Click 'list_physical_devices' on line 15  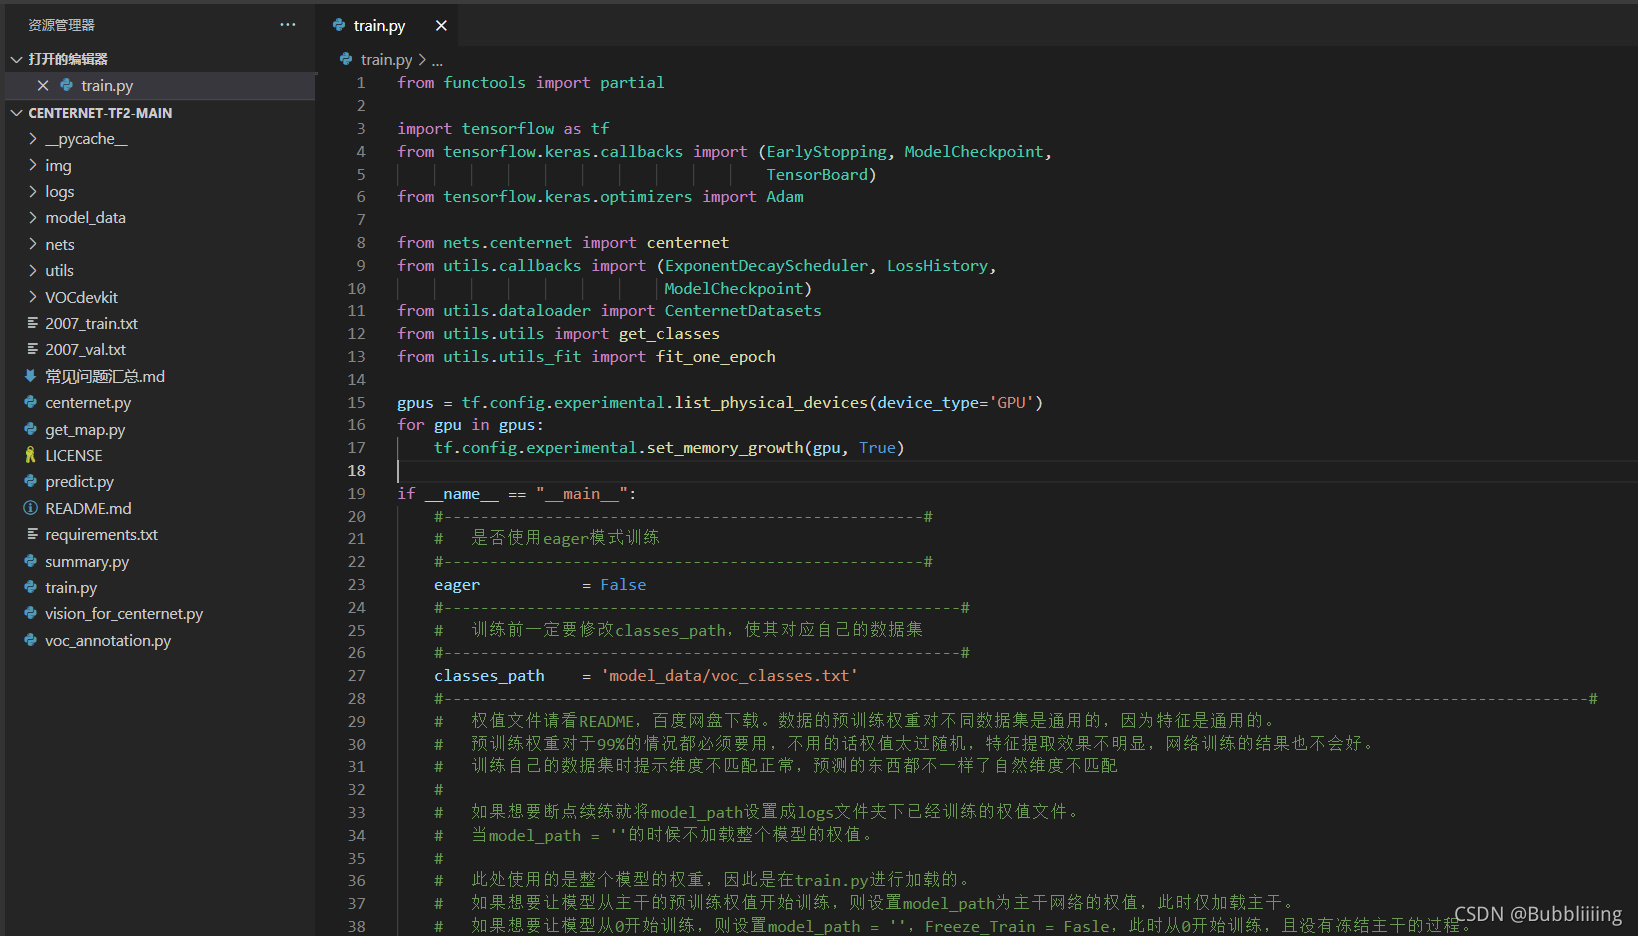pos(771,403)
